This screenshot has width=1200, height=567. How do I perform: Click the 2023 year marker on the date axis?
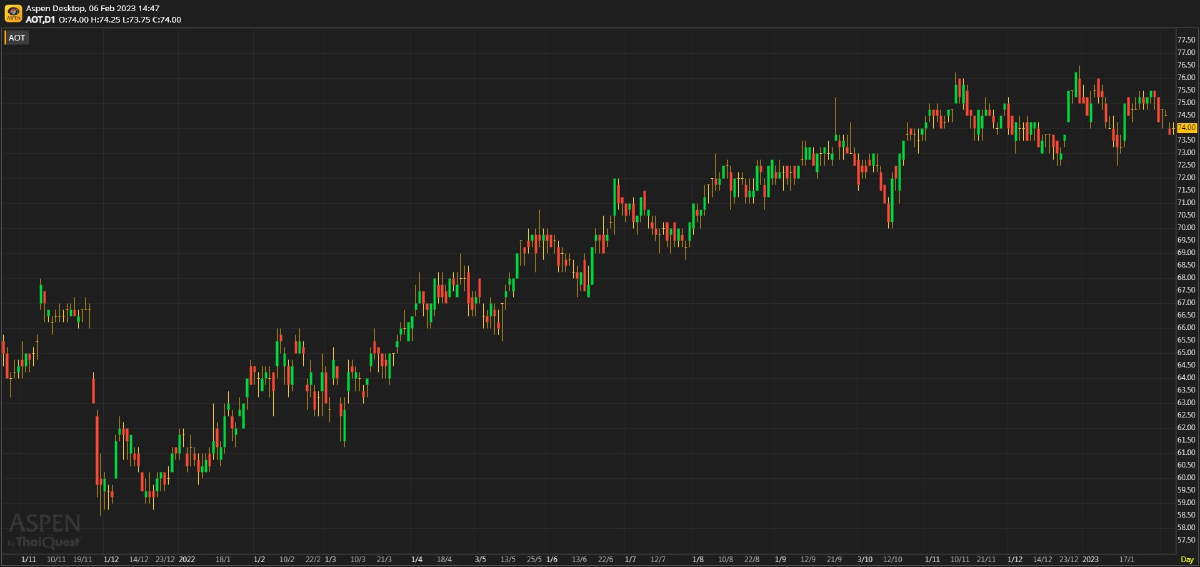pyautogui.click(x=1090, y=559)
